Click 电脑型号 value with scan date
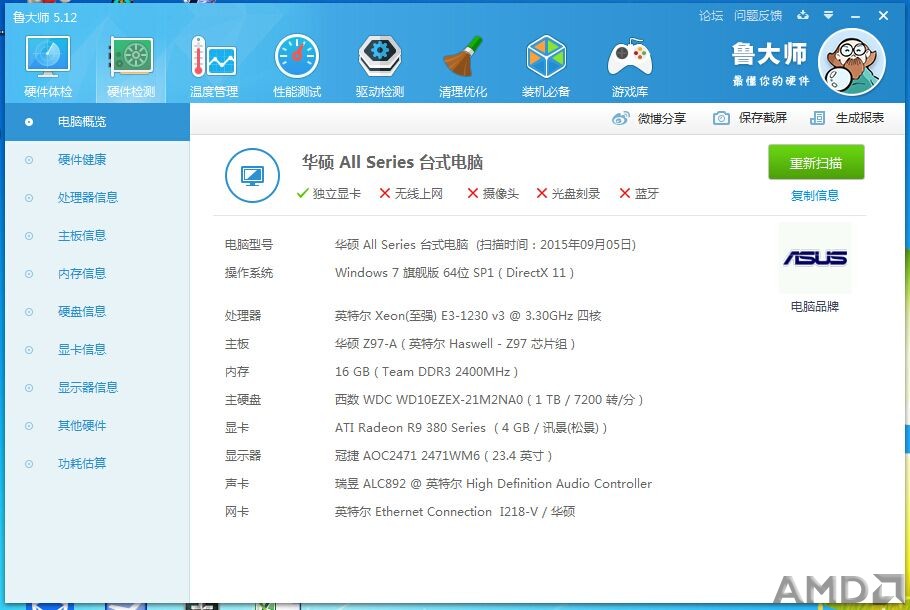The height and width of the screenshot is (610, 910). [485, 245]
